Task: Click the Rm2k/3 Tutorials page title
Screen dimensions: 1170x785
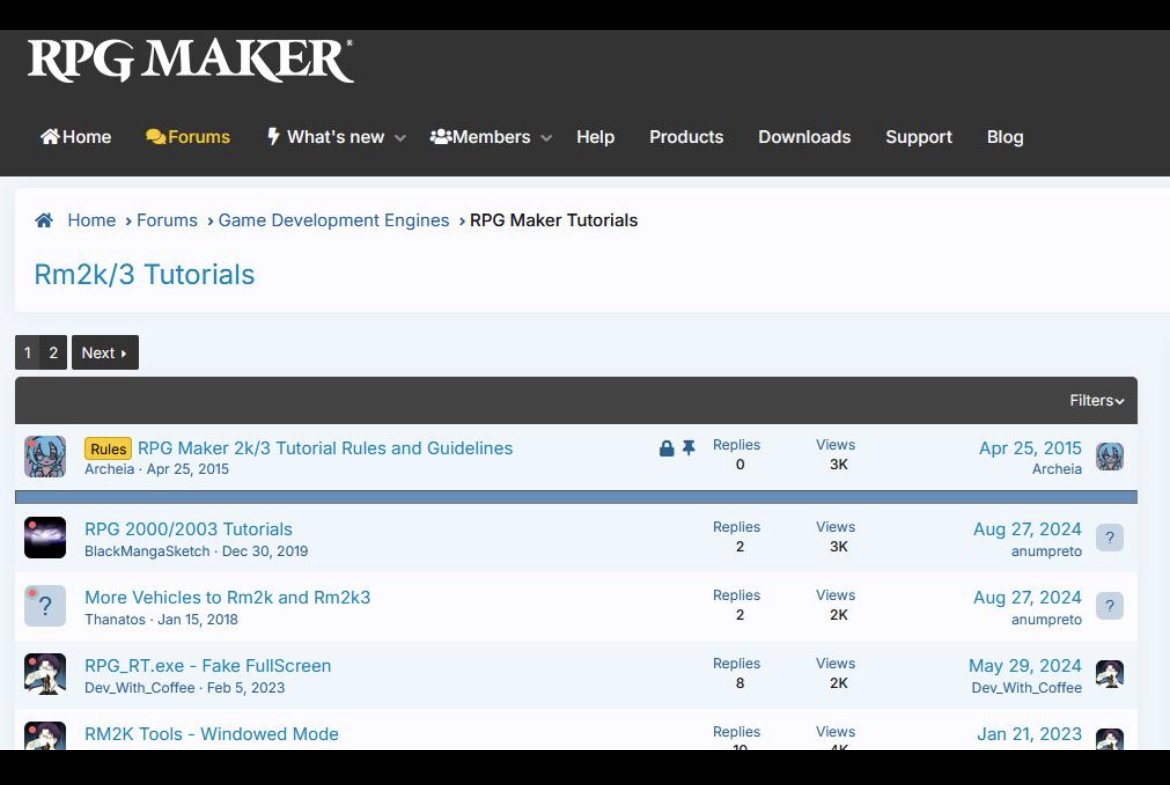Action: click(x=144, y=275)
